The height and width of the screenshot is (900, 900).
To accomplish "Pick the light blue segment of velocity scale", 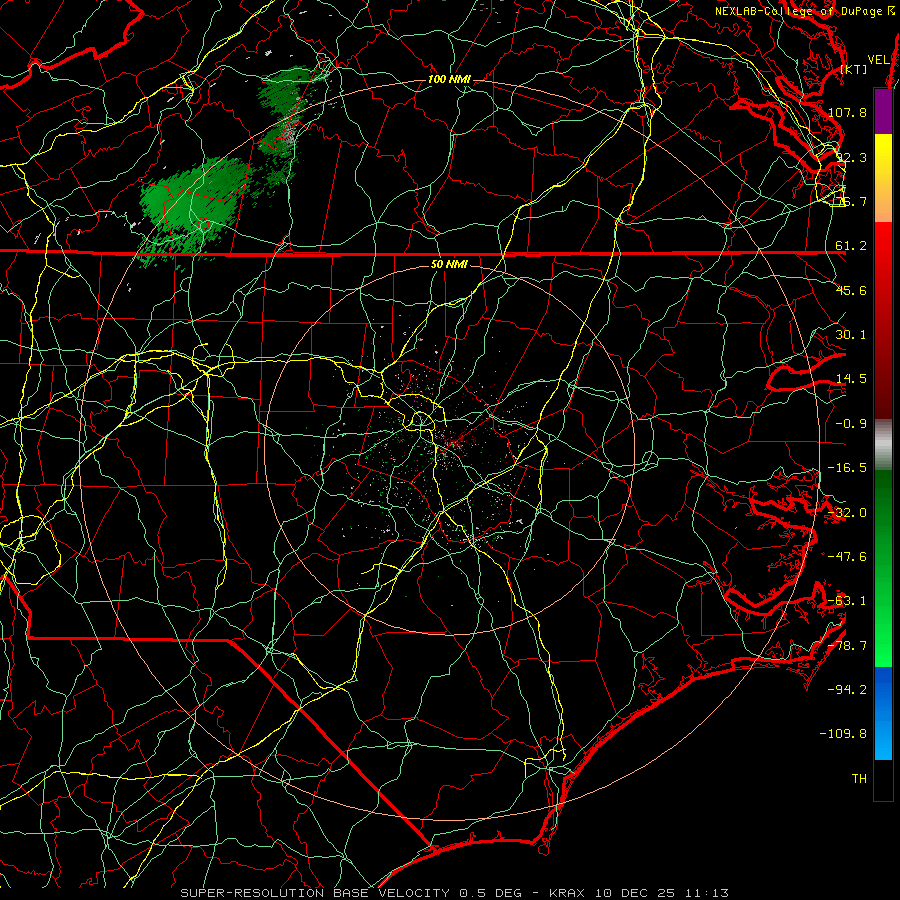I will click(883, 740).
